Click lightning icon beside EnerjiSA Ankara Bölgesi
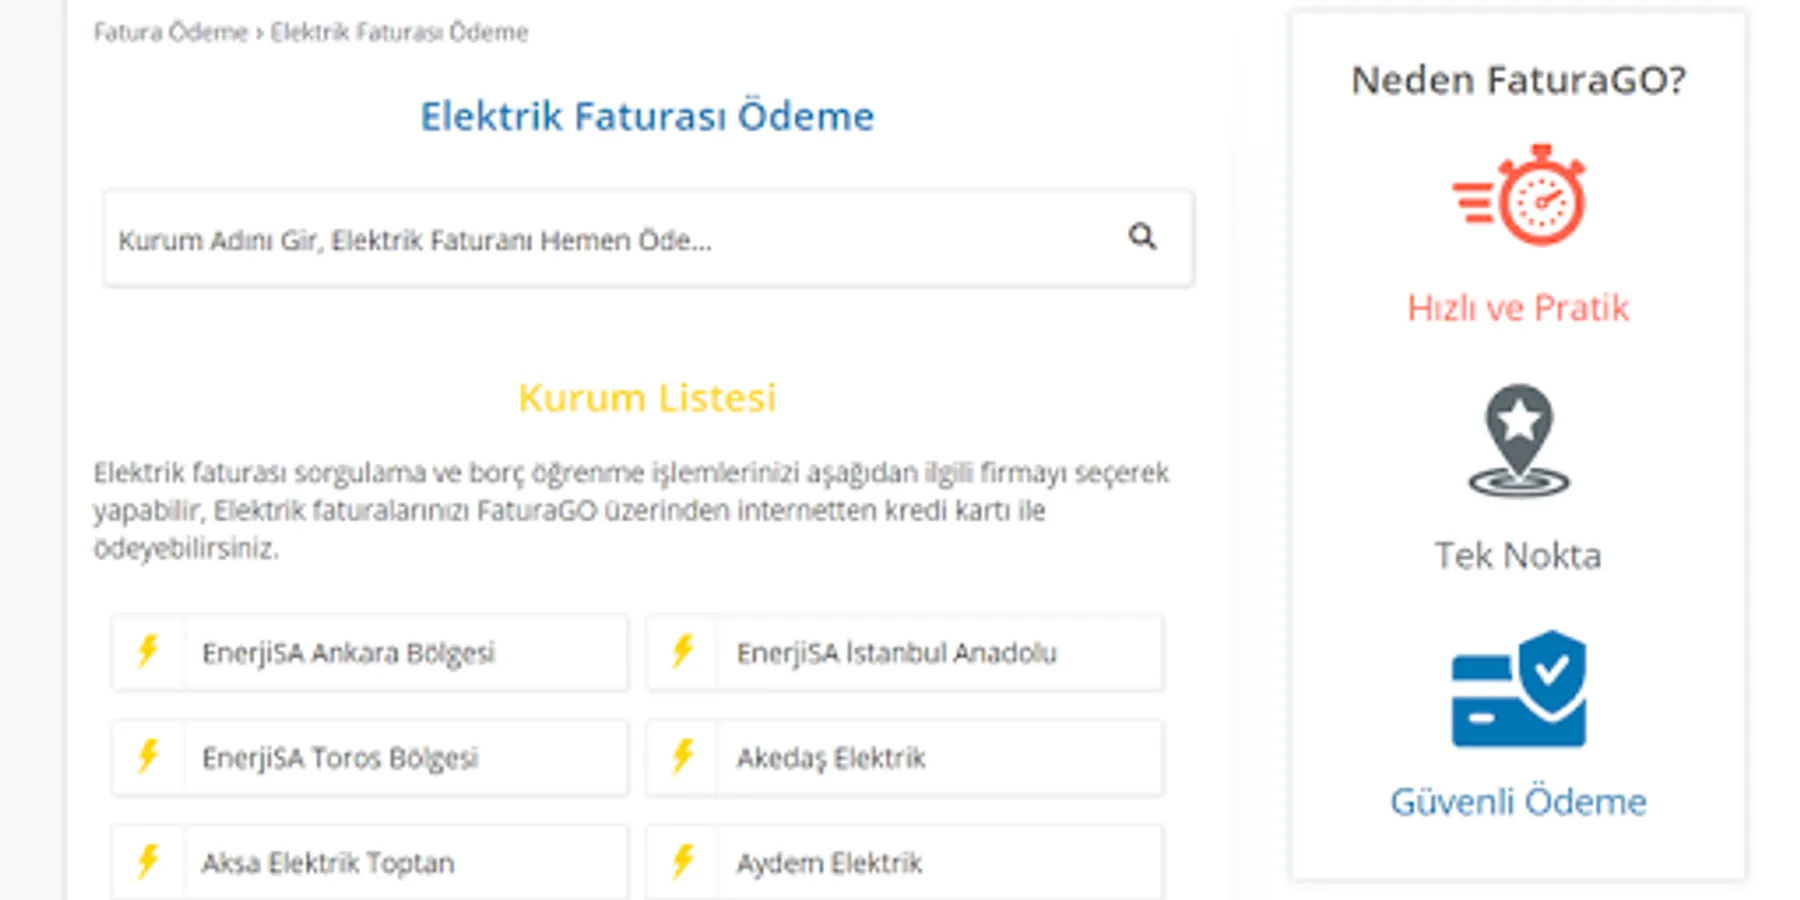 coord(148,651)
